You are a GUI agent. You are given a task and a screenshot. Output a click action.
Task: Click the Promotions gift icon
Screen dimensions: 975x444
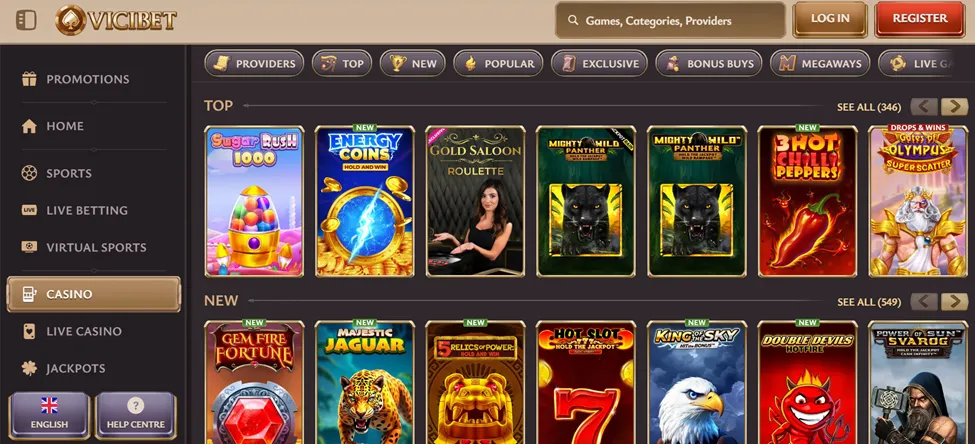[29, 79]
